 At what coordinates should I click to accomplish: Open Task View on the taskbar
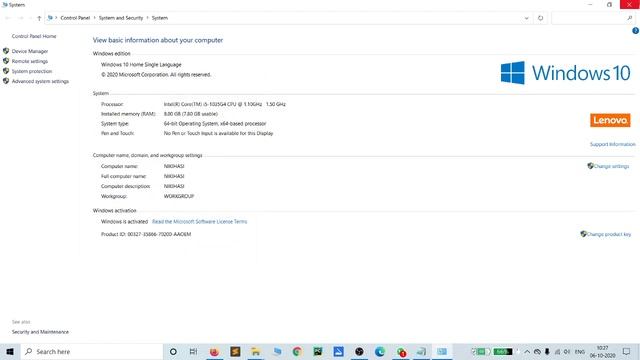tap(193, 351)
